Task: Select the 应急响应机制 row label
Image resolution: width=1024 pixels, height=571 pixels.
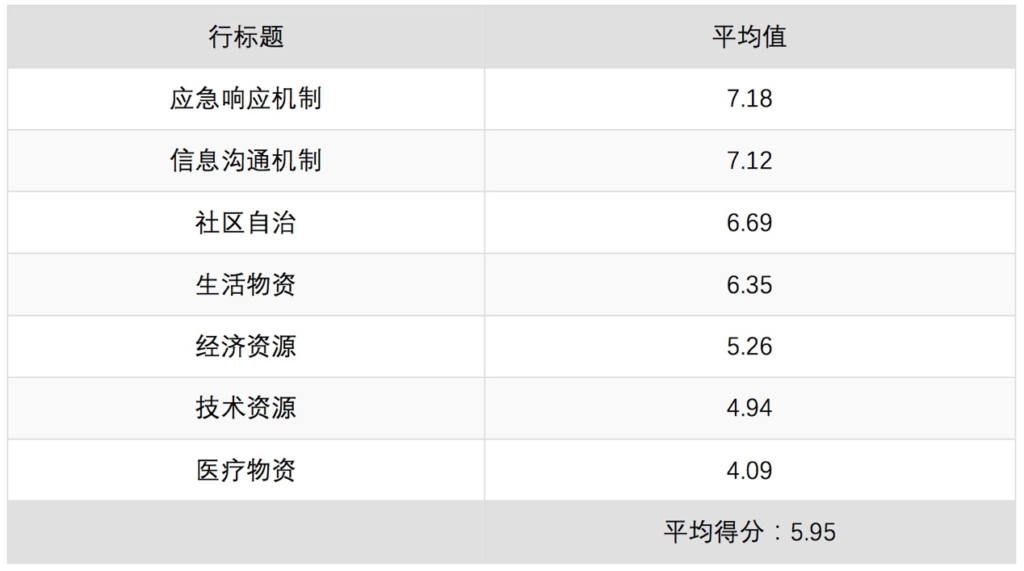Action: click(x=246, y=99)
